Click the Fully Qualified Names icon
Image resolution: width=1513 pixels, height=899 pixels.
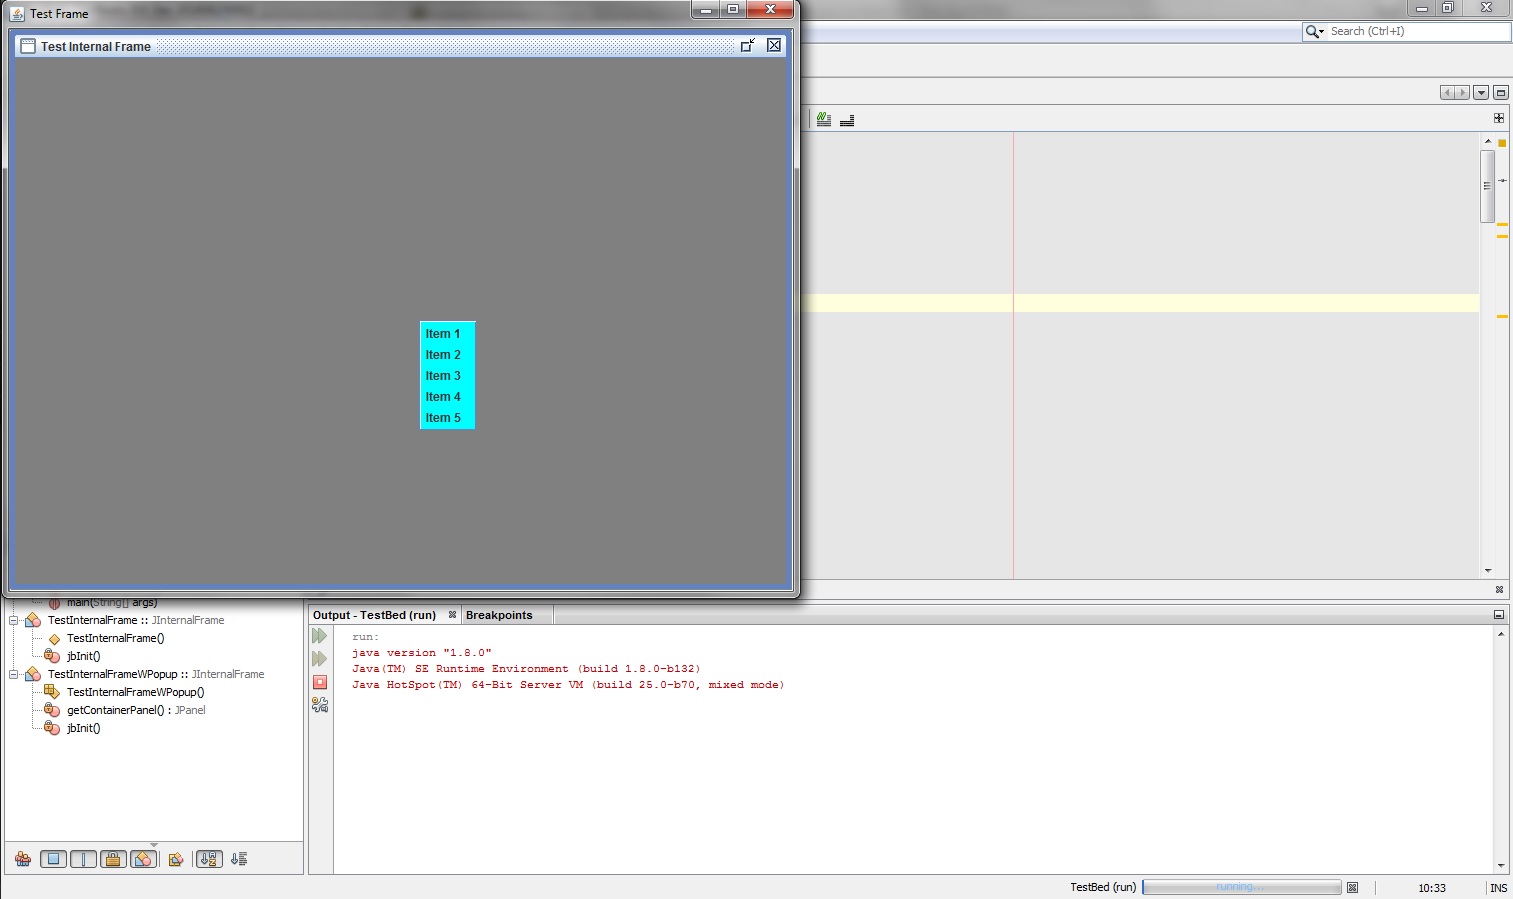point(176,859)
